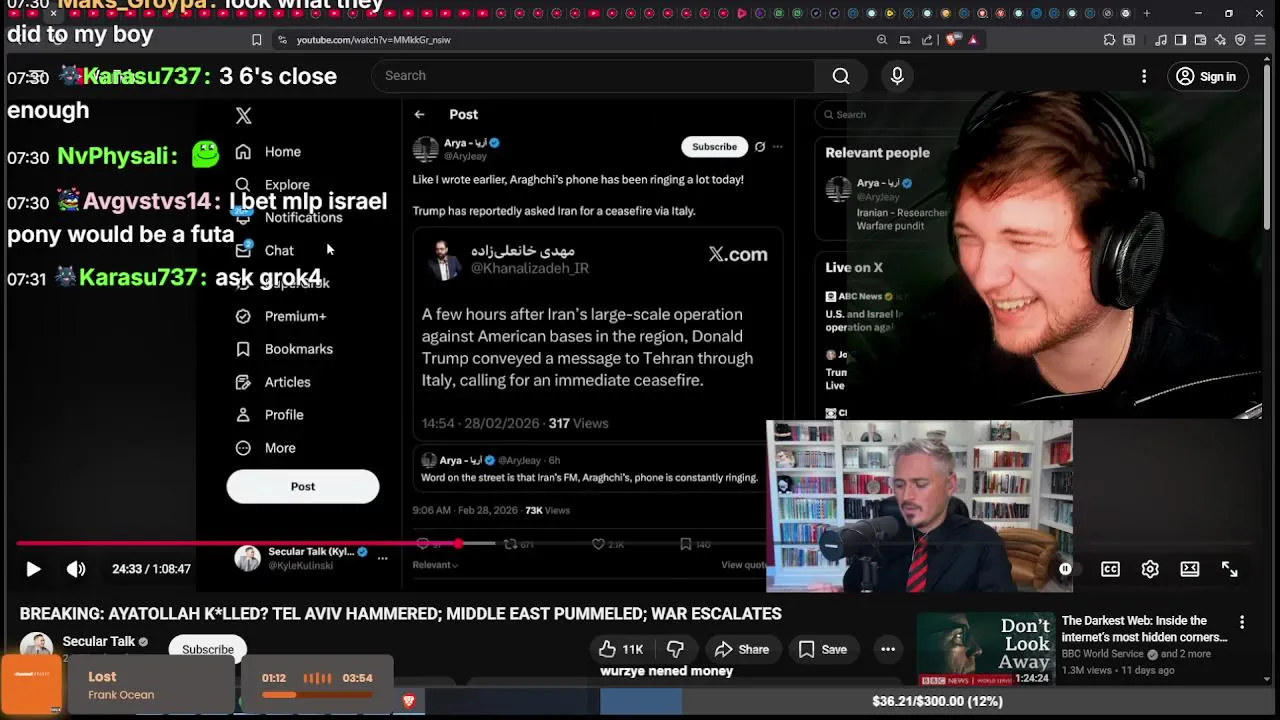The height and width of the screenshot is (720, 1280).
Task: Open Secular Talk channel name link
Action: coord(99,641)
